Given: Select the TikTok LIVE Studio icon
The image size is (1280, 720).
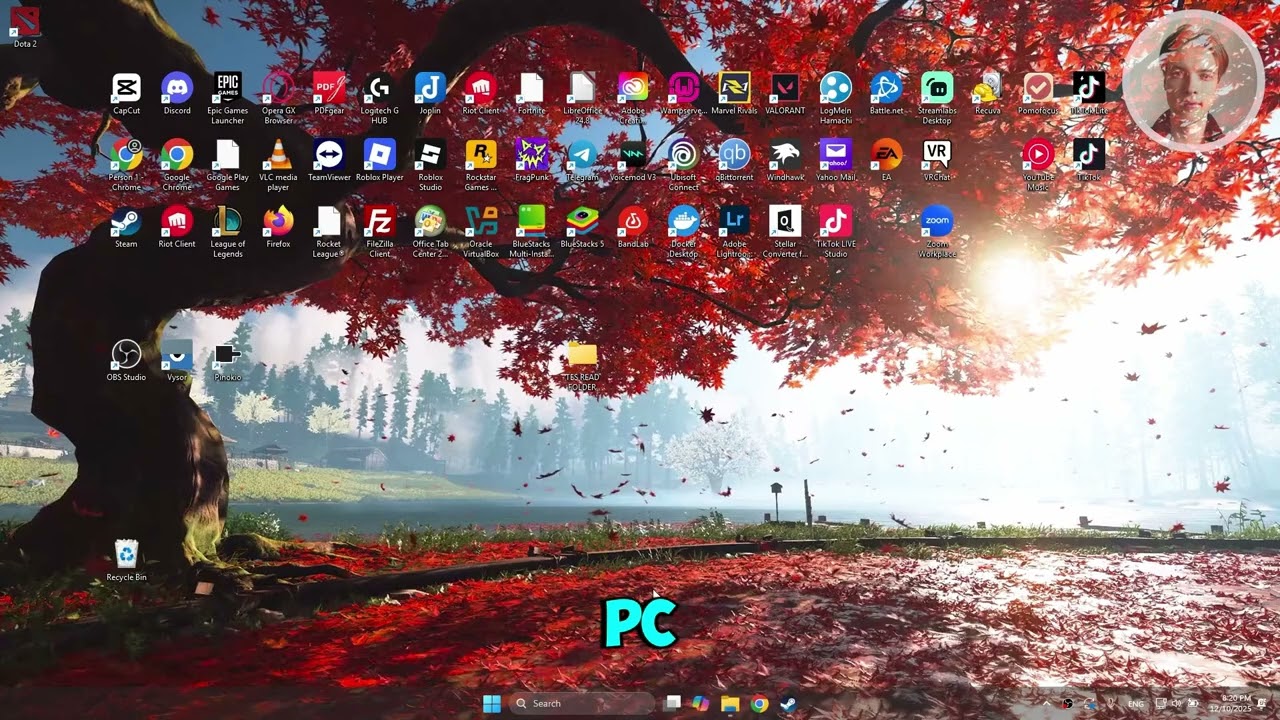Looking at the screenshot, I should point(835,231).
